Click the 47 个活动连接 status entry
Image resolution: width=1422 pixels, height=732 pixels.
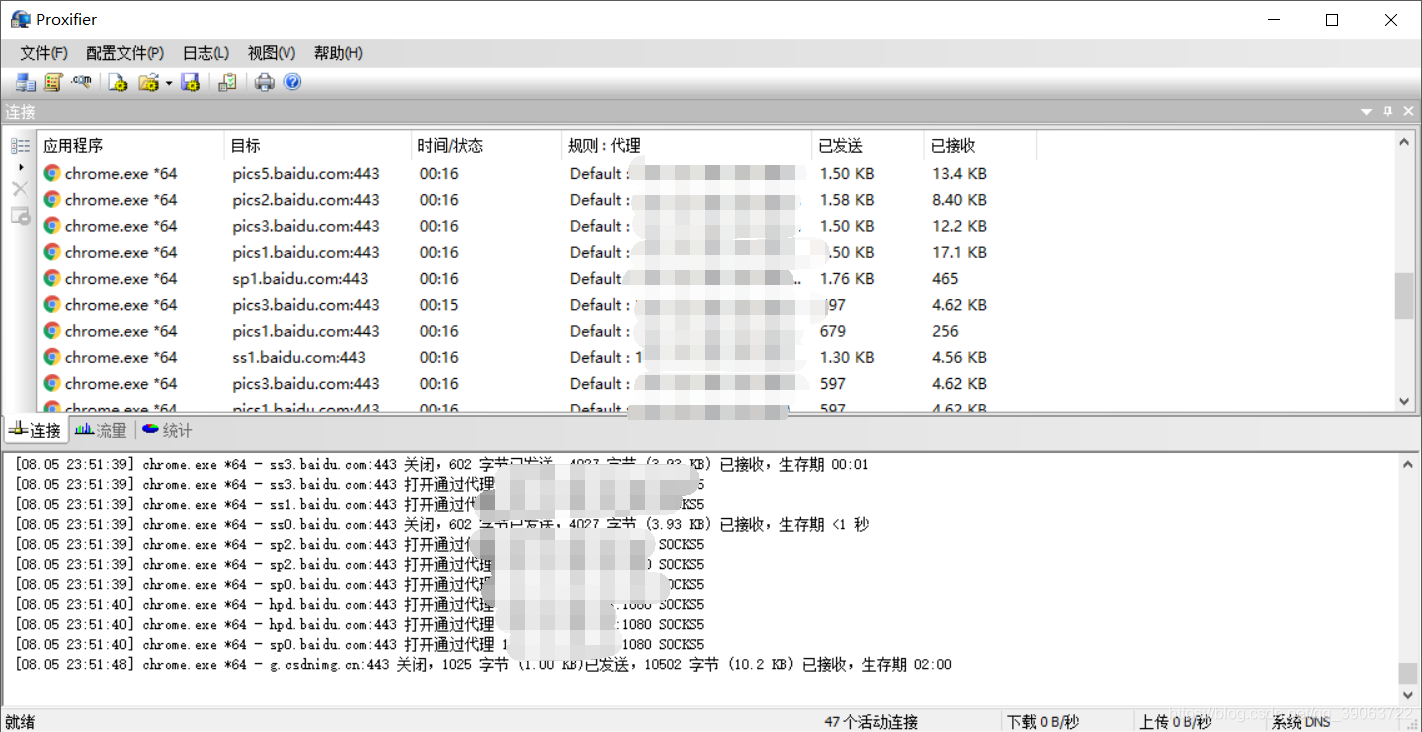pyautogui.click(x=871, y=721)
